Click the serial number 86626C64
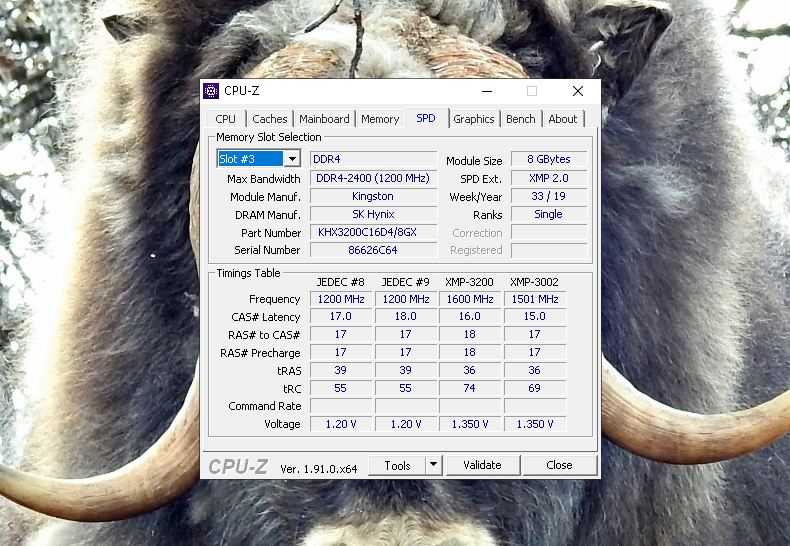Viewport: 790px width, 546px height. click(373, 250)
